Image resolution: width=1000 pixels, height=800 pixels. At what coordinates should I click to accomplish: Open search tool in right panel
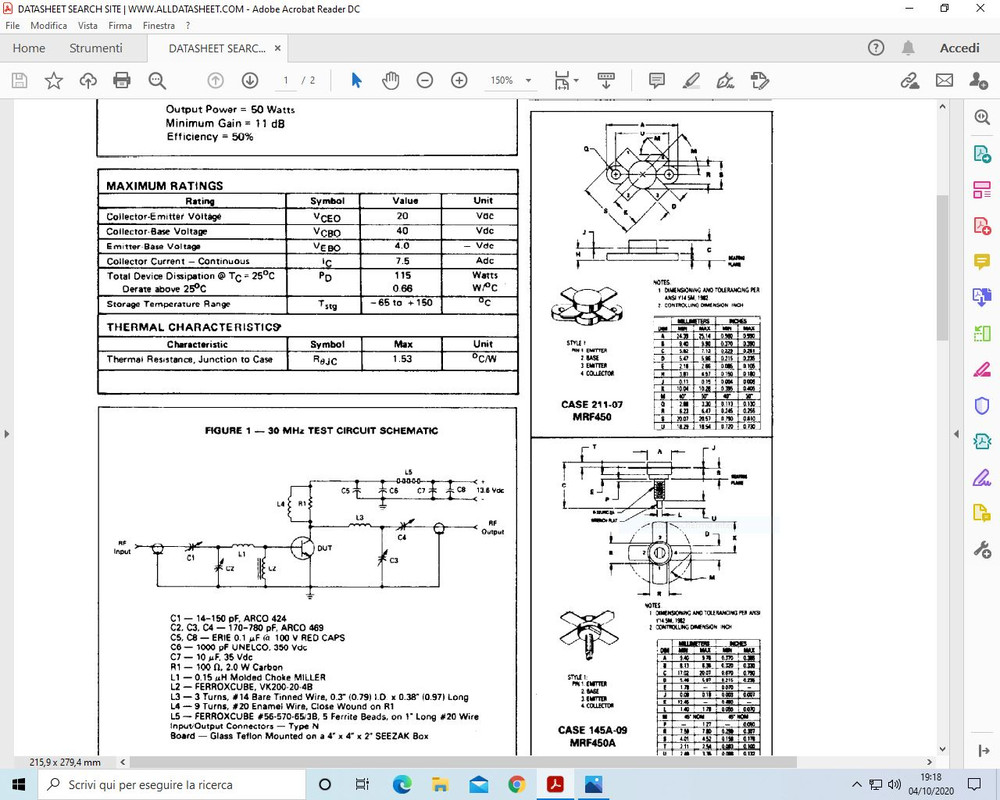[982, 117]
